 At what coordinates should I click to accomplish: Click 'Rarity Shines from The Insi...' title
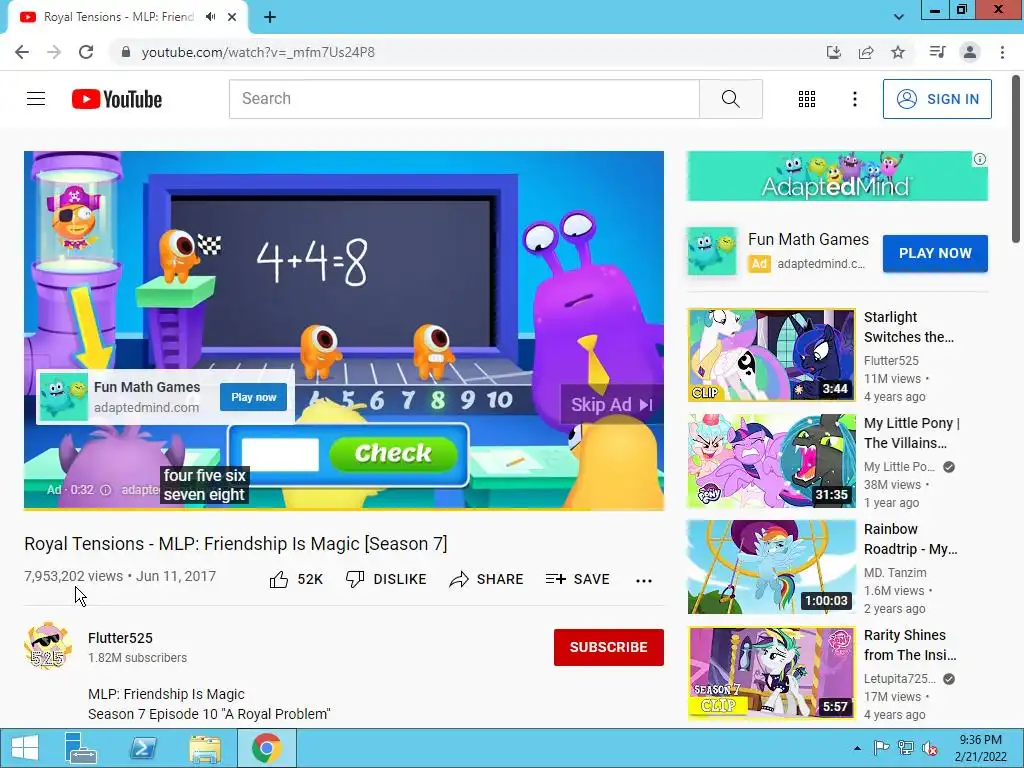(910, 645)
